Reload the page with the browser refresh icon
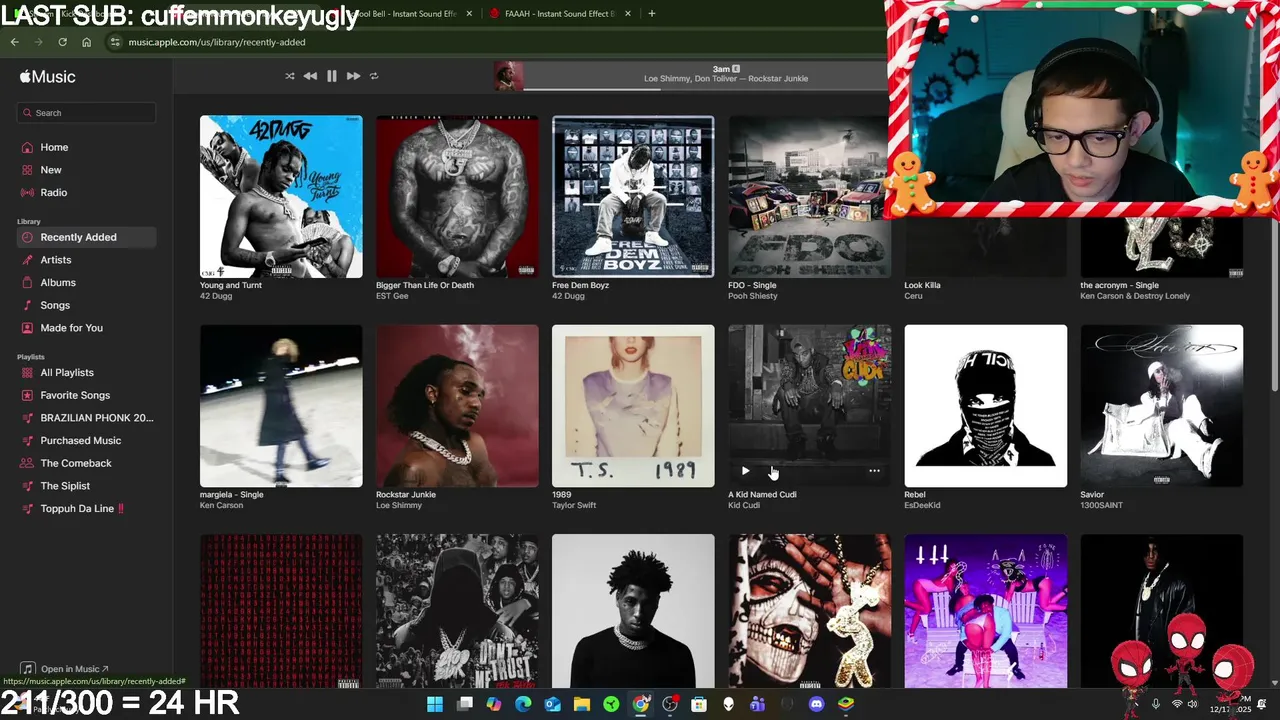The image size is (1280, 720). coord(62,42)
